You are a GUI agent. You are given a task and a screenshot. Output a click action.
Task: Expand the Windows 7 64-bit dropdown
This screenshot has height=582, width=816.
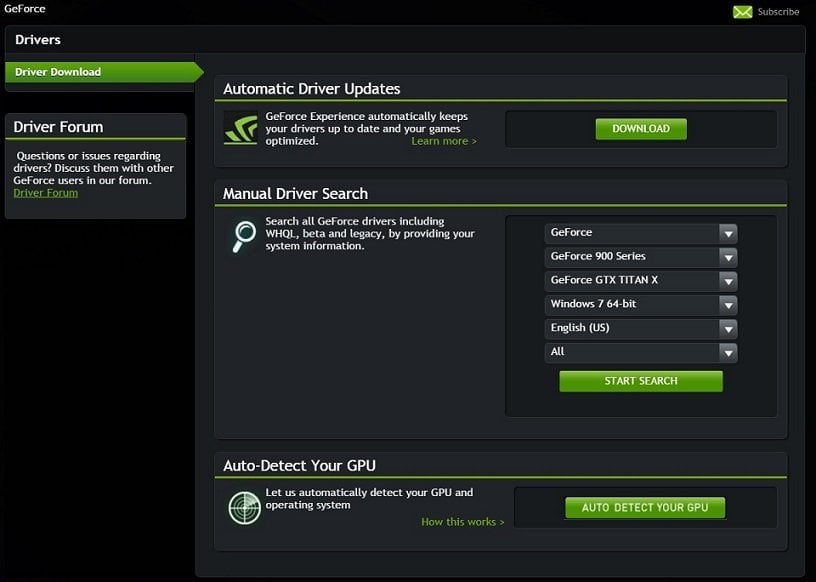click(641, 305)
